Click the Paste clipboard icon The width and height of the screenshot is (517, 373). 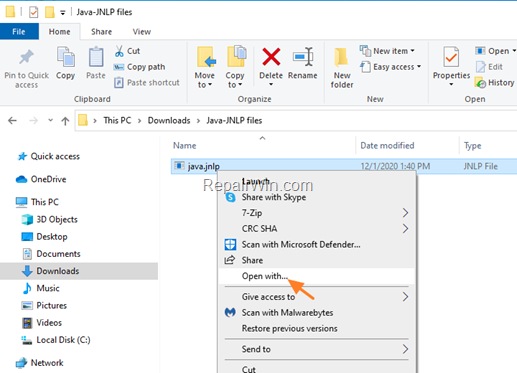click(x=96, y=57)
